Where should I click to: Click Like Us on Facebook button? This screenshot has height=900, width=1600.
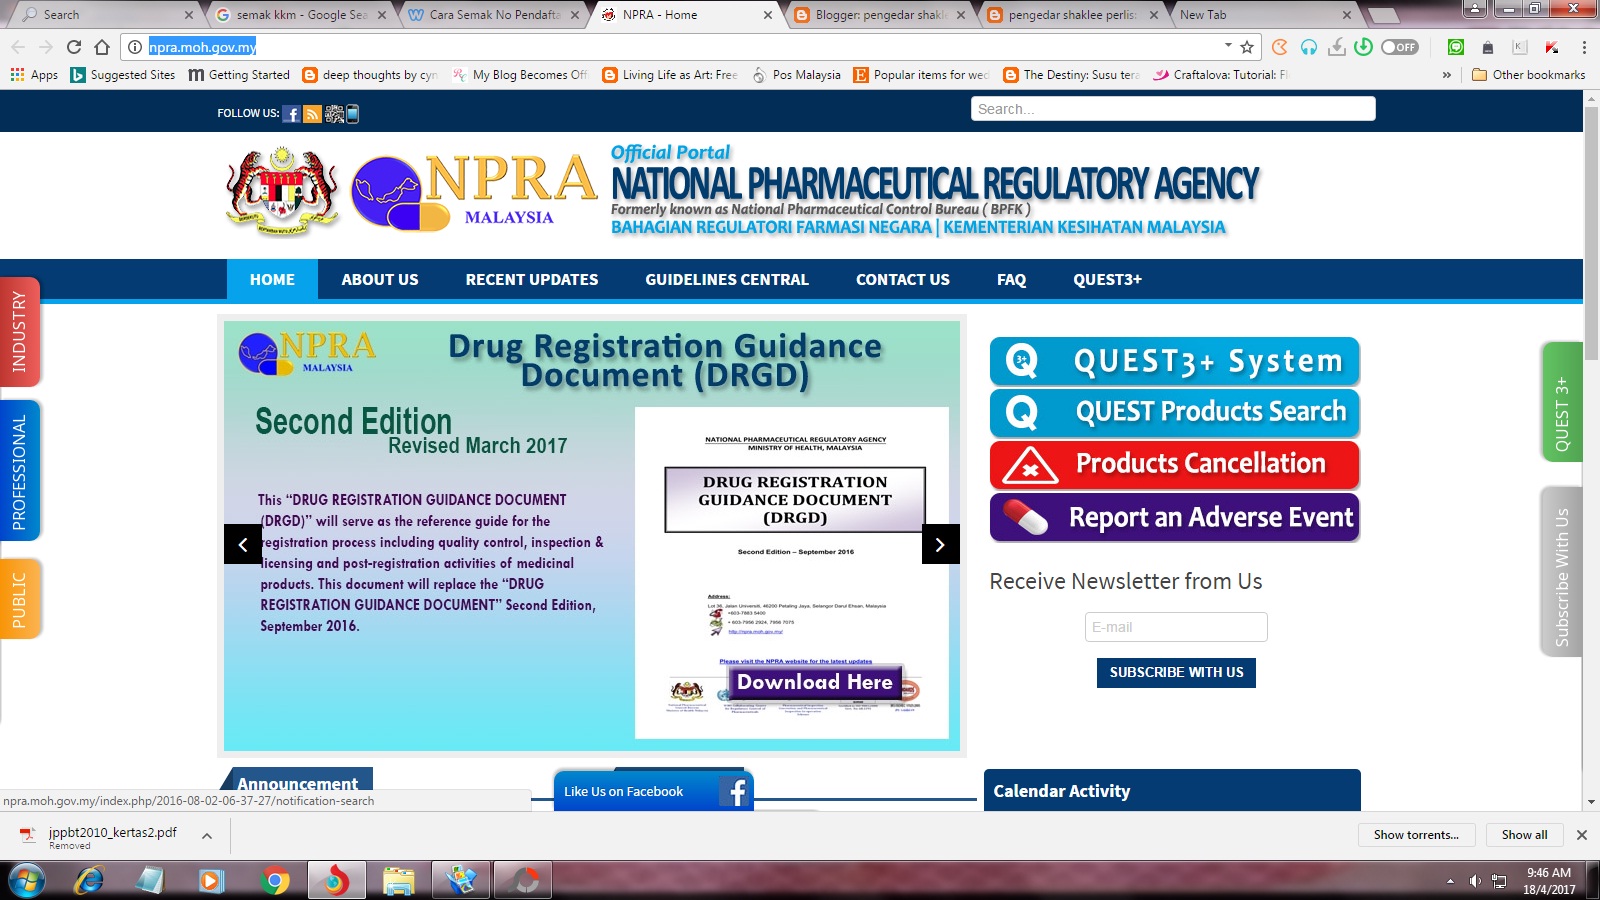653,791
